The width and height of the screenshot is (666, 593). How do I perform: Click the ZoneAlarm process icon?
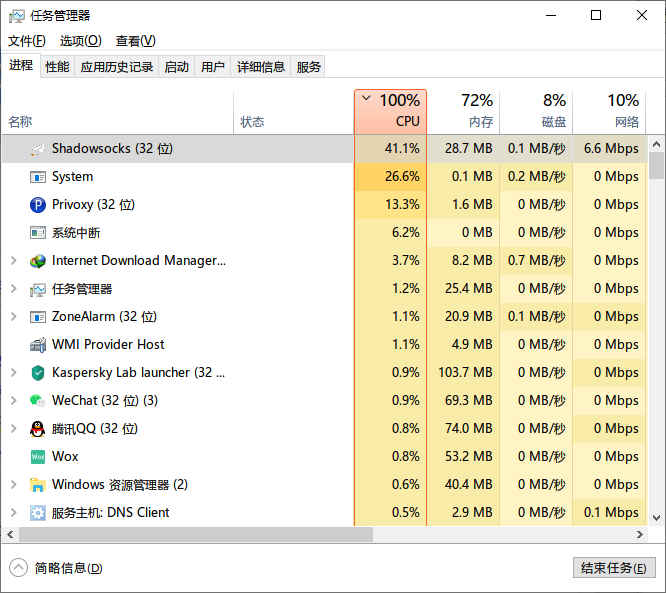coord(38,317)
